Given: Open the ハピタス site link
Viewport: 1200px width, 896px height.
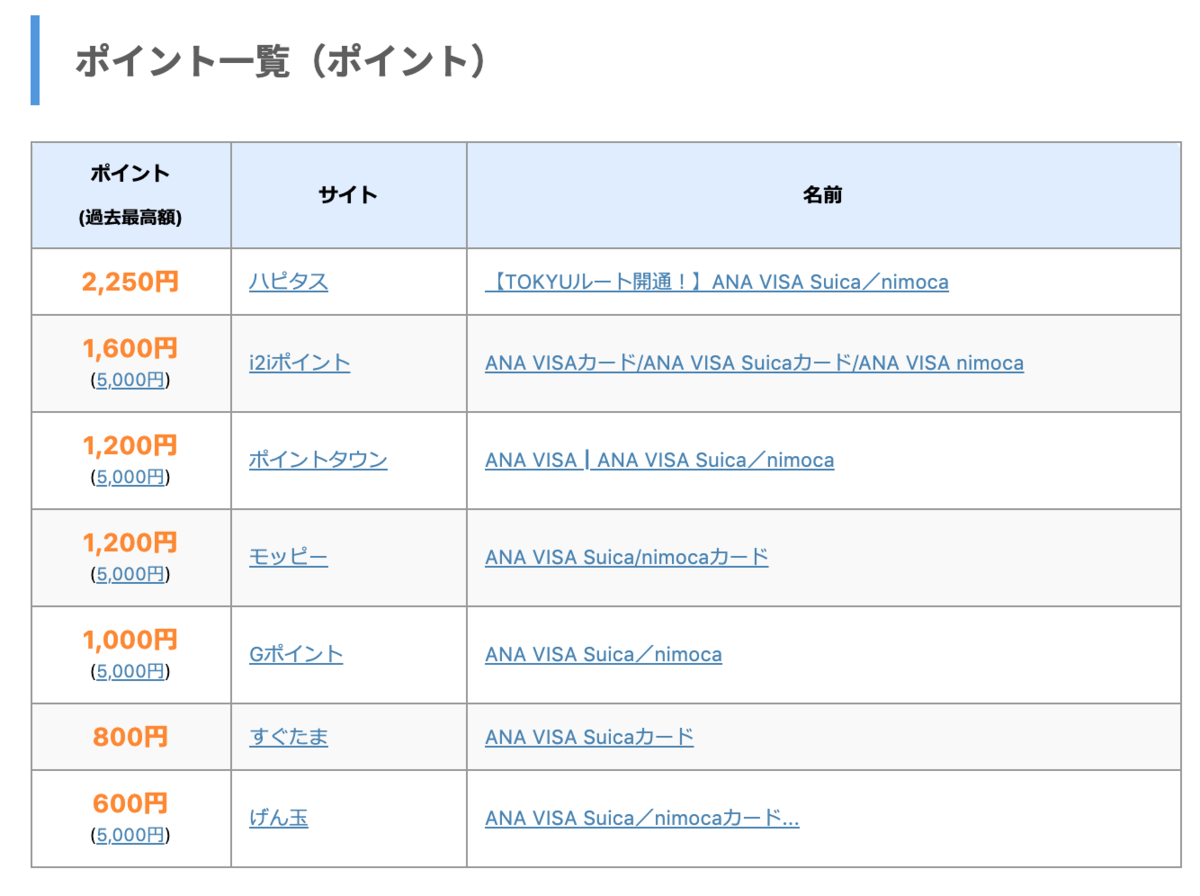Looking at the screenshot, I should point(288,282).
